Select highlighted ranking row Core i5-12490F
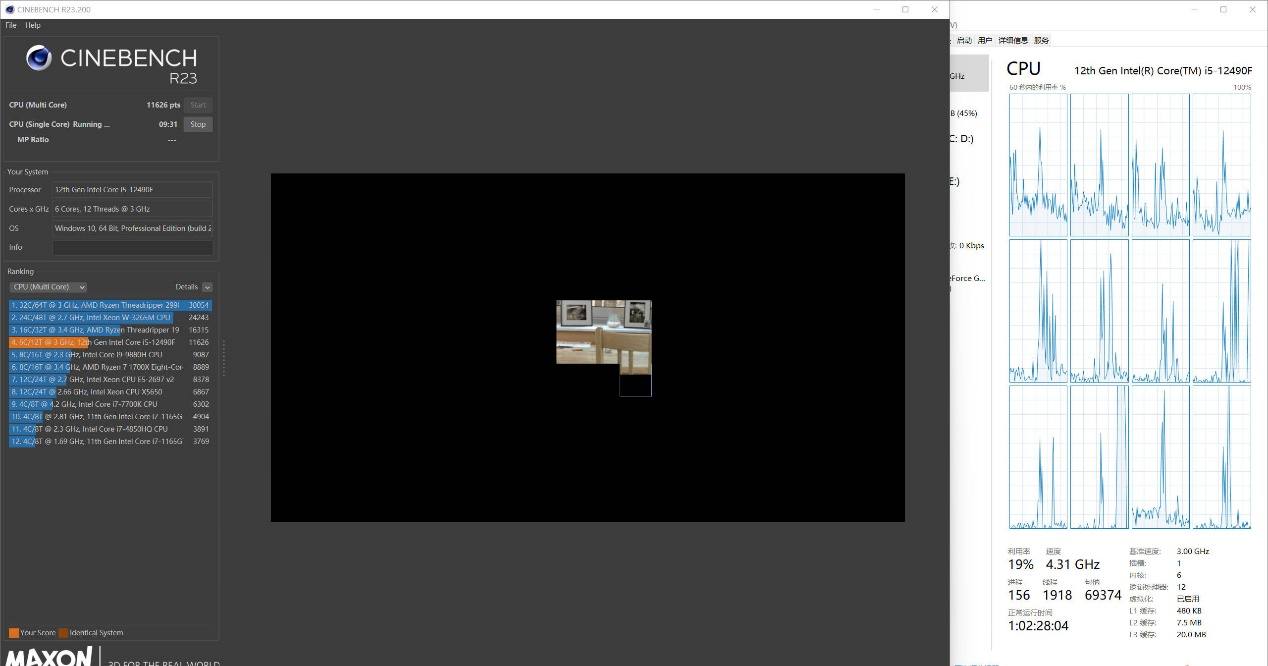This screenshot has width=1268, height=666. (x=110, y=342)
